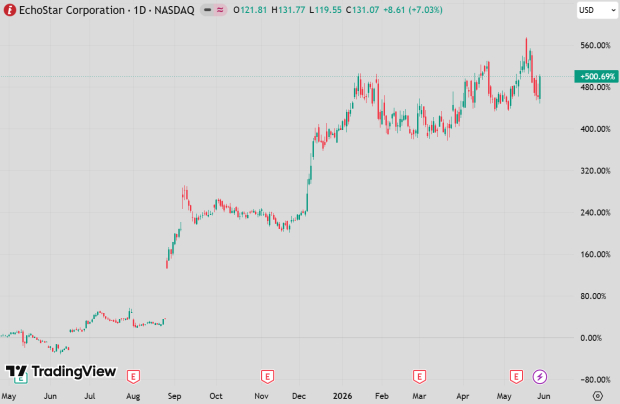The height and width of the screenshot is (404, 620).
Task: Click the purple lightning upcoming event icon
Action: point(540,376)
